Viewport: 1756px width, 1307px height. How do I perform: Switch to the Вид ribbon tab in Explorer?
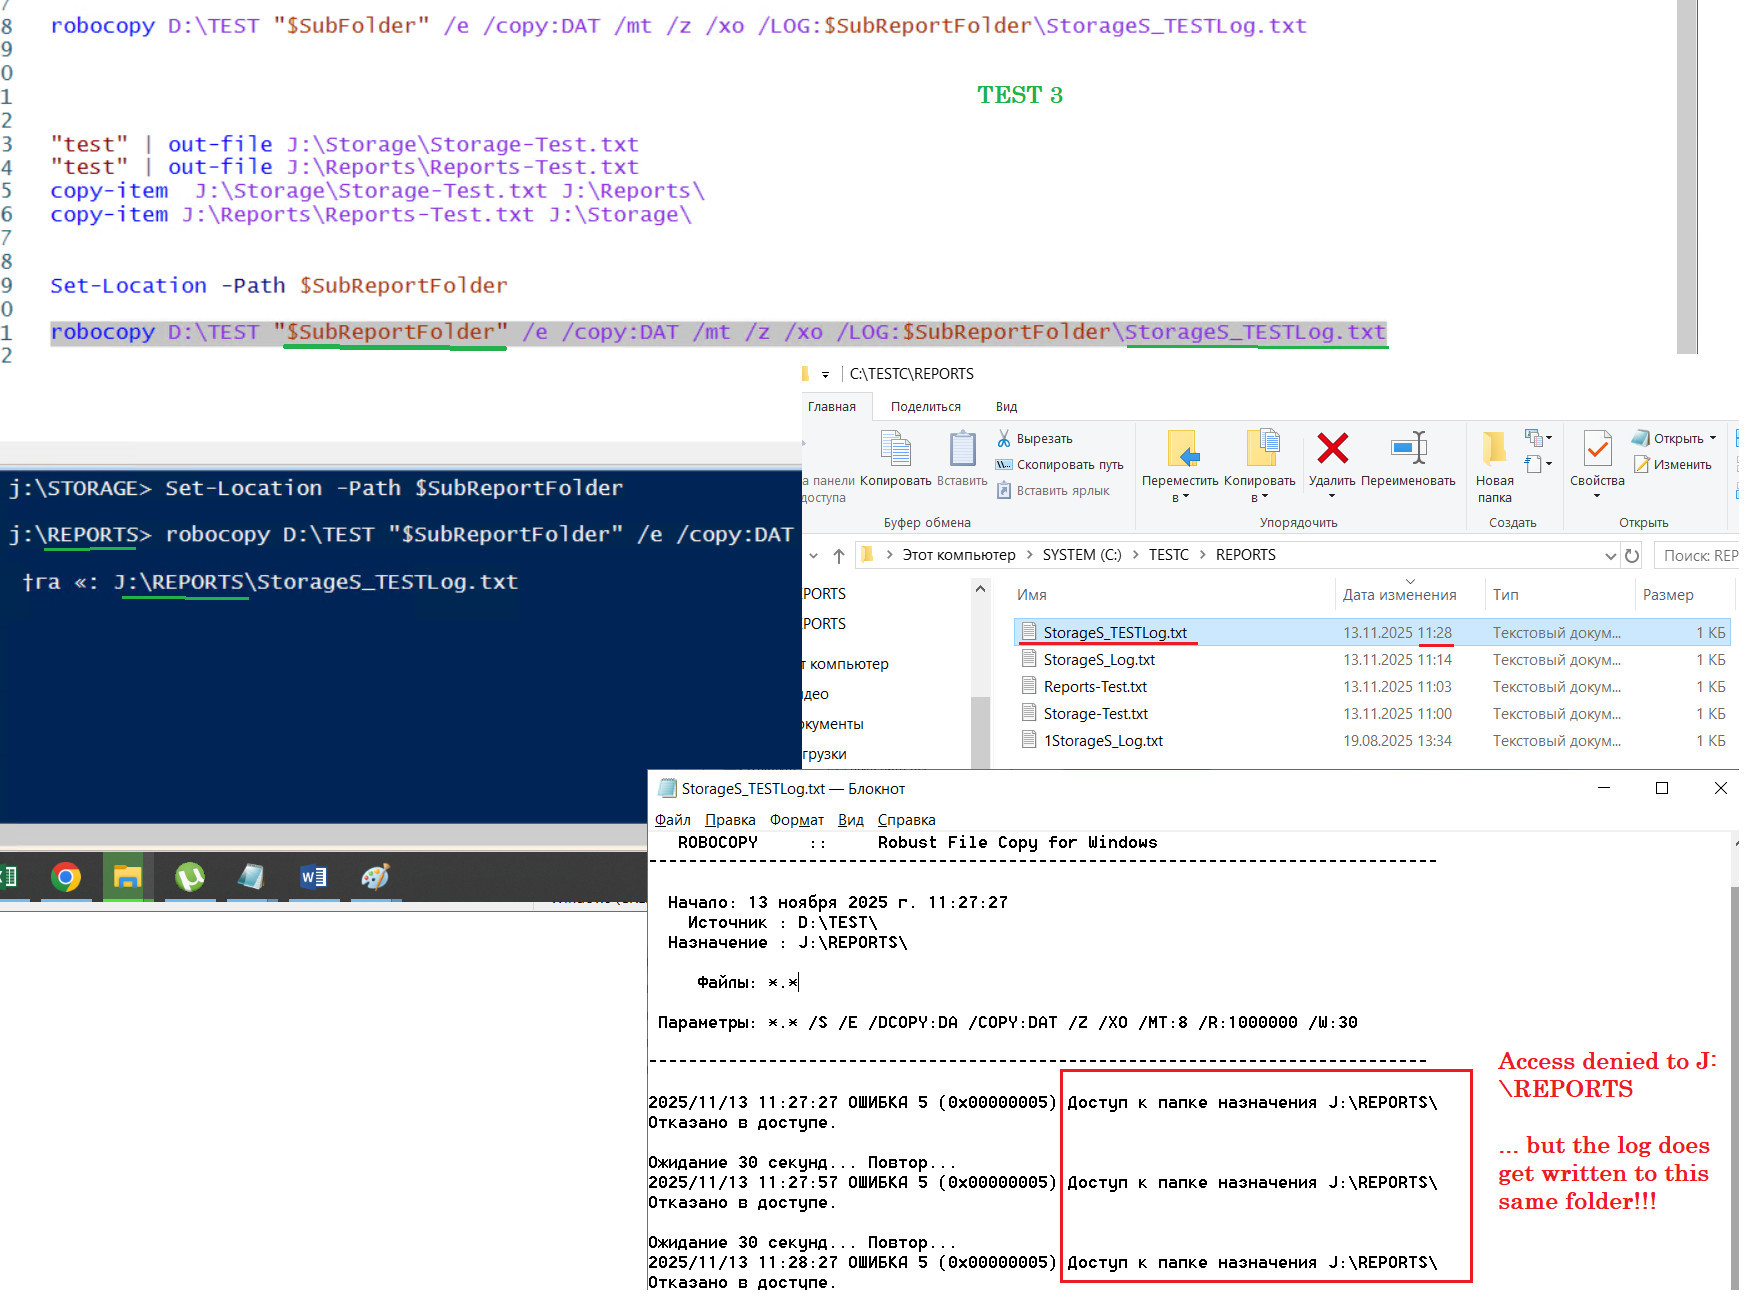pos(1006,407)
